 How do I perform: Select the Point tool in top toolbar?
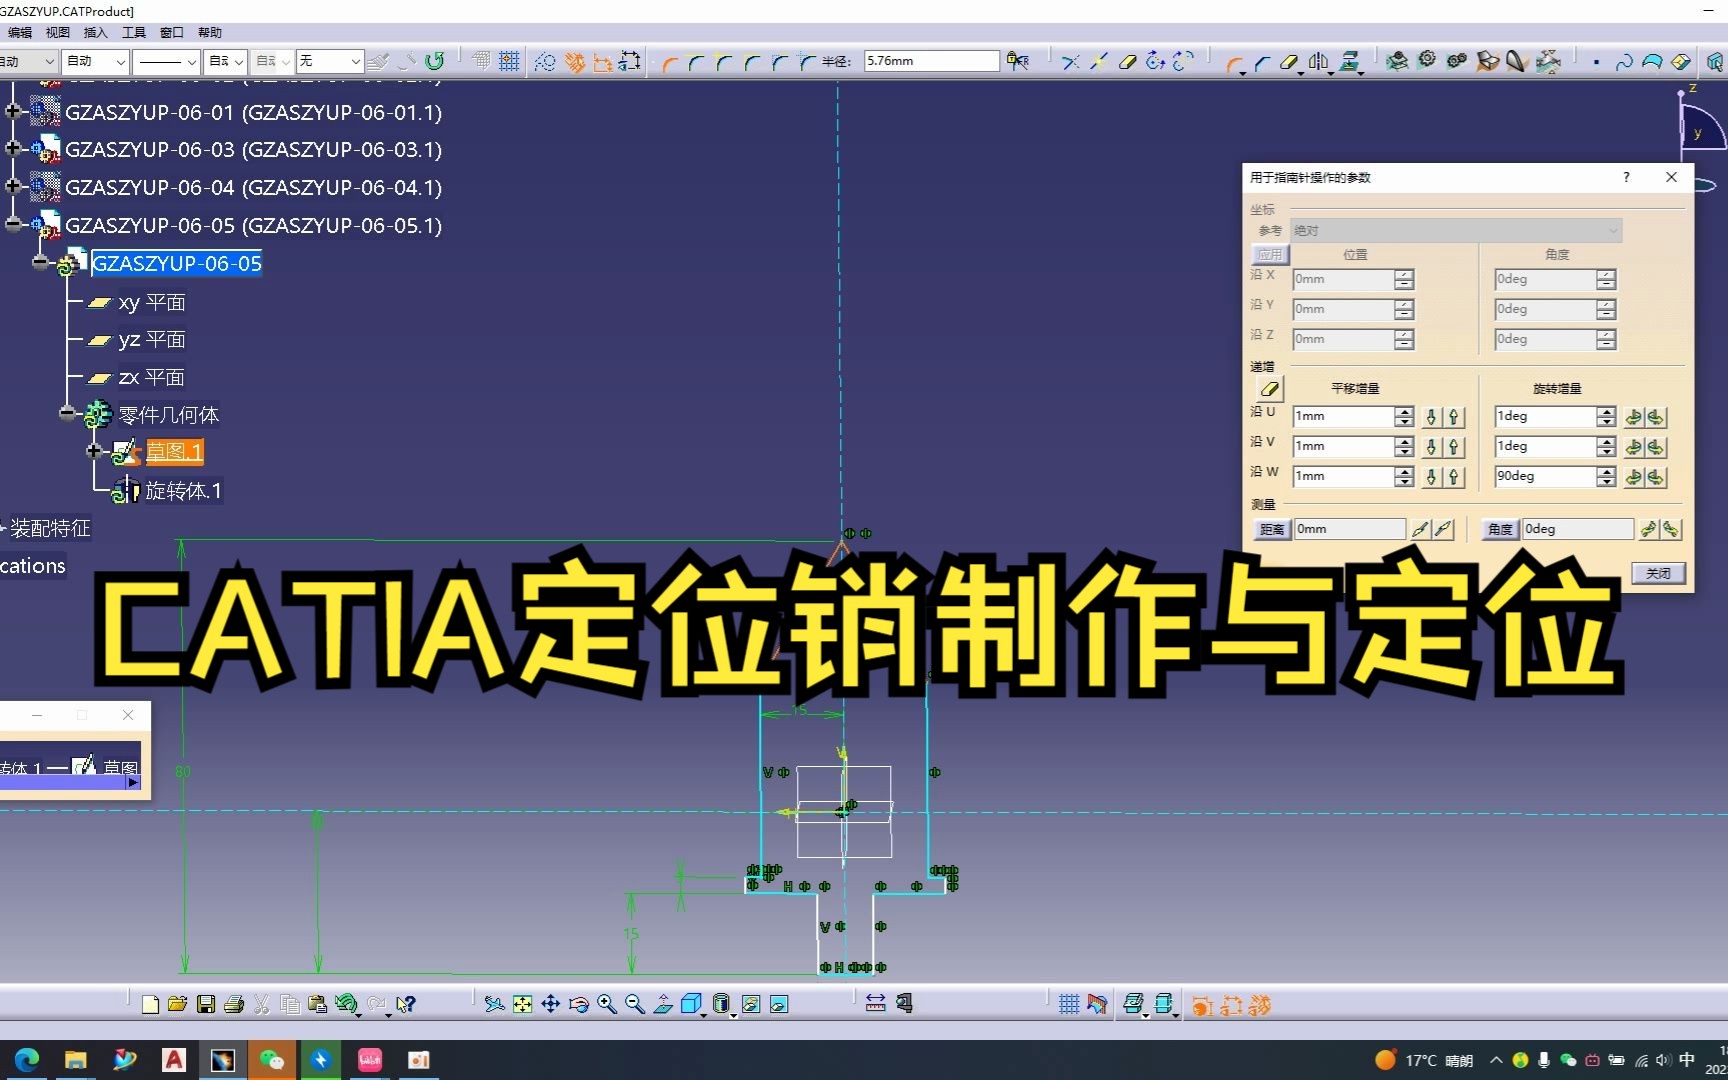point(1596,62)
